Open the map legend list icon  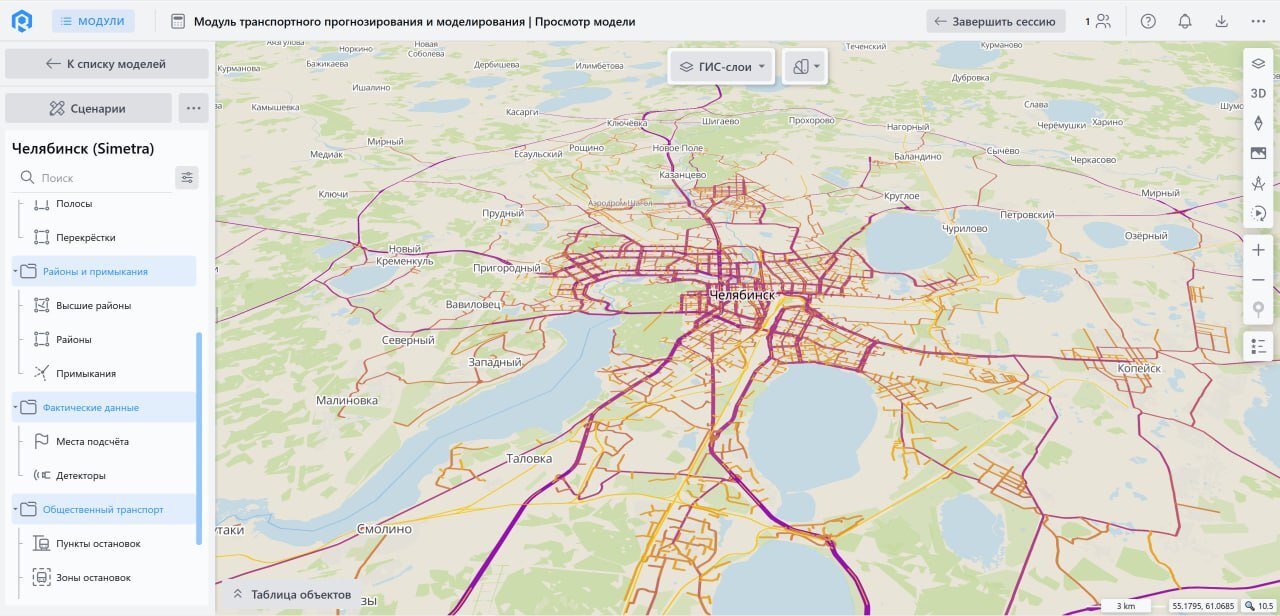(x=1258, y=346)
